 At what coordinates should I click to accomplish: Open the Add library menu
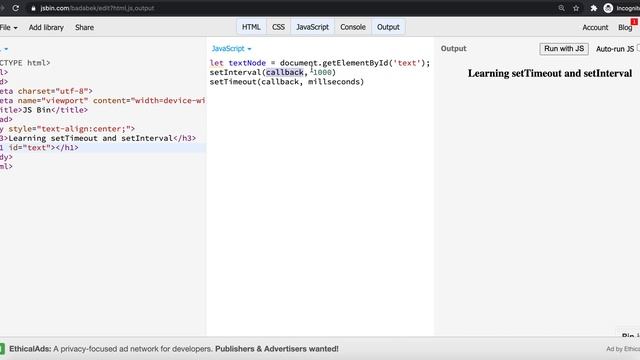(x=46, y=27)
